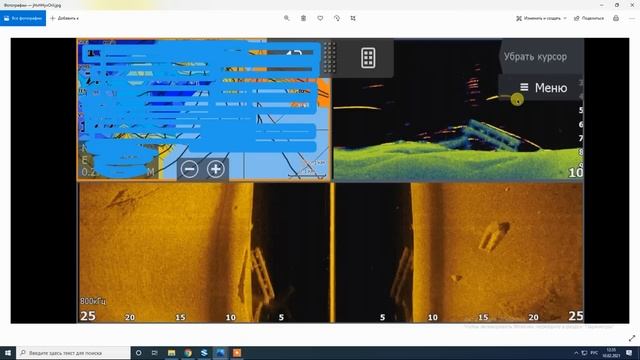
Task: Click the zoom magnifier icon in toolbar
Action: (287, 18)
